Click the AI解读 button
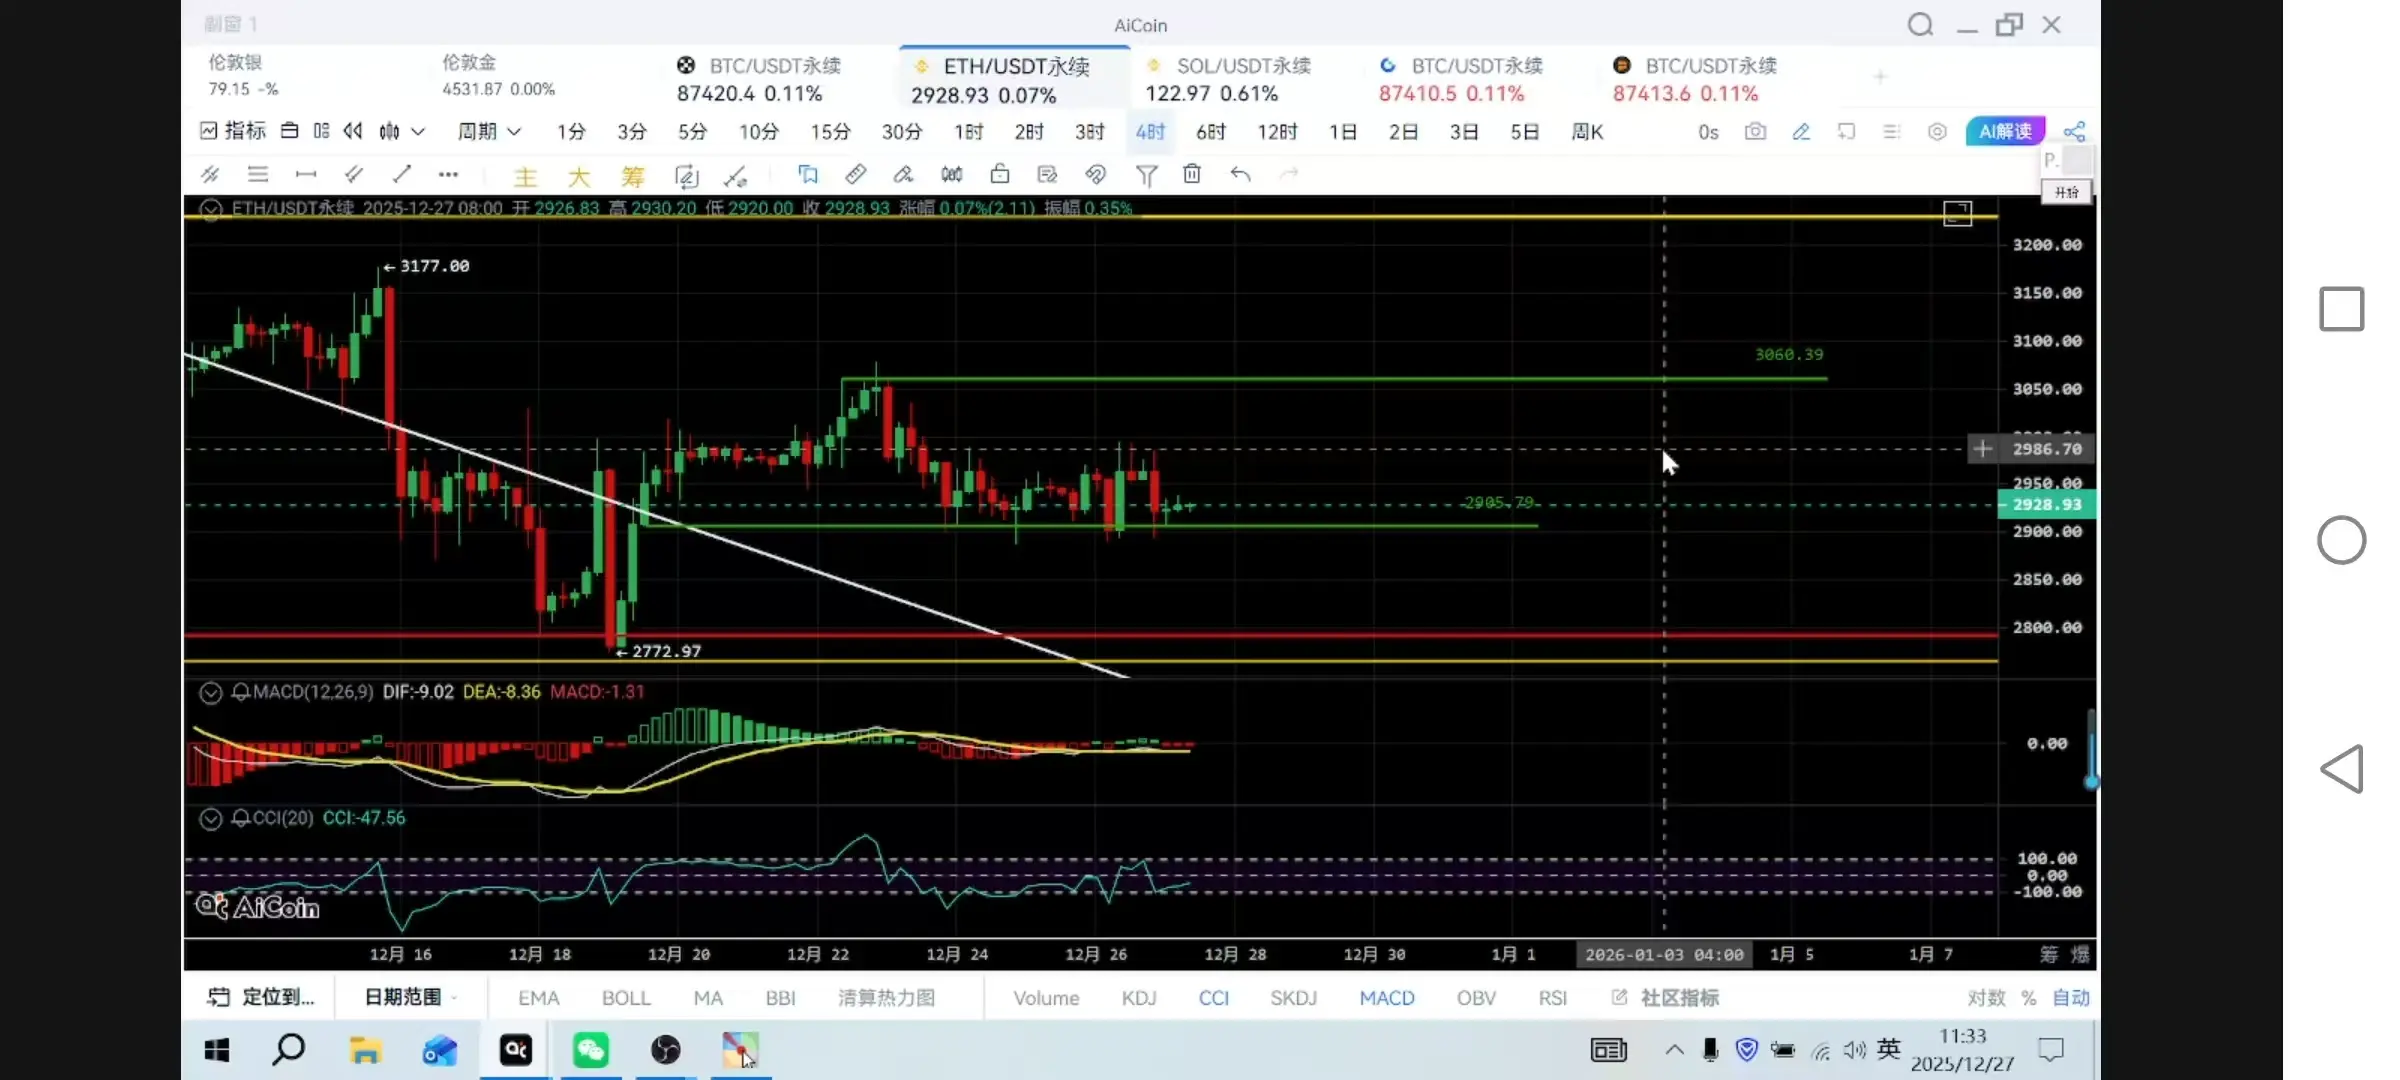 coord(2005,132)
